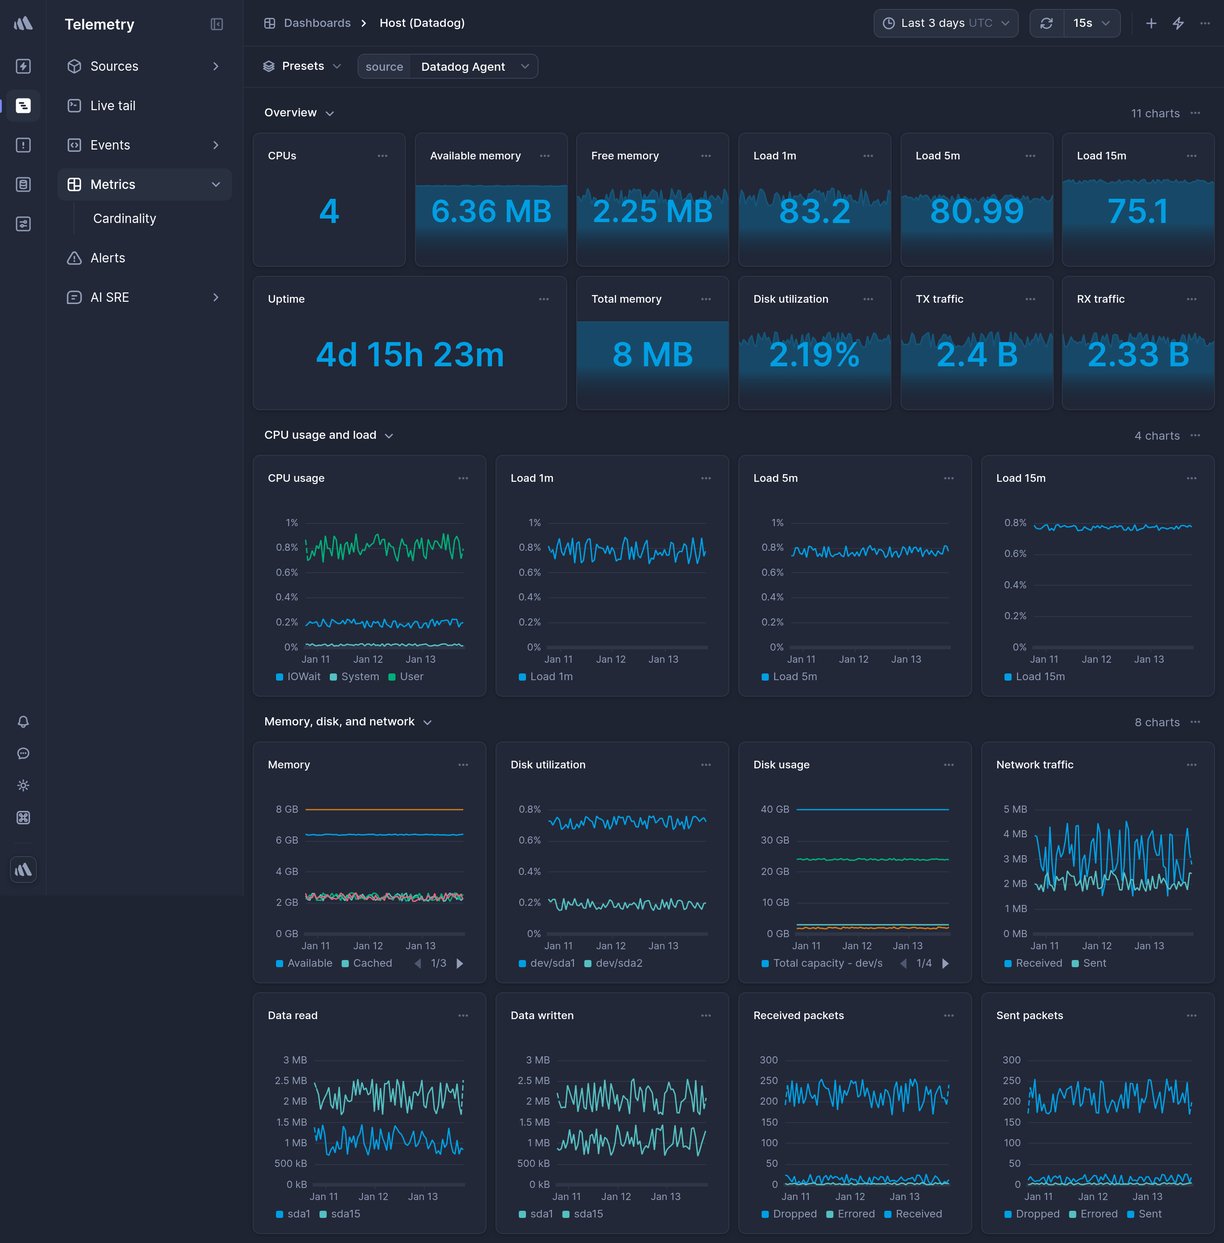
Task: Click the Sources navigation entry
Action: click(115, 66)
